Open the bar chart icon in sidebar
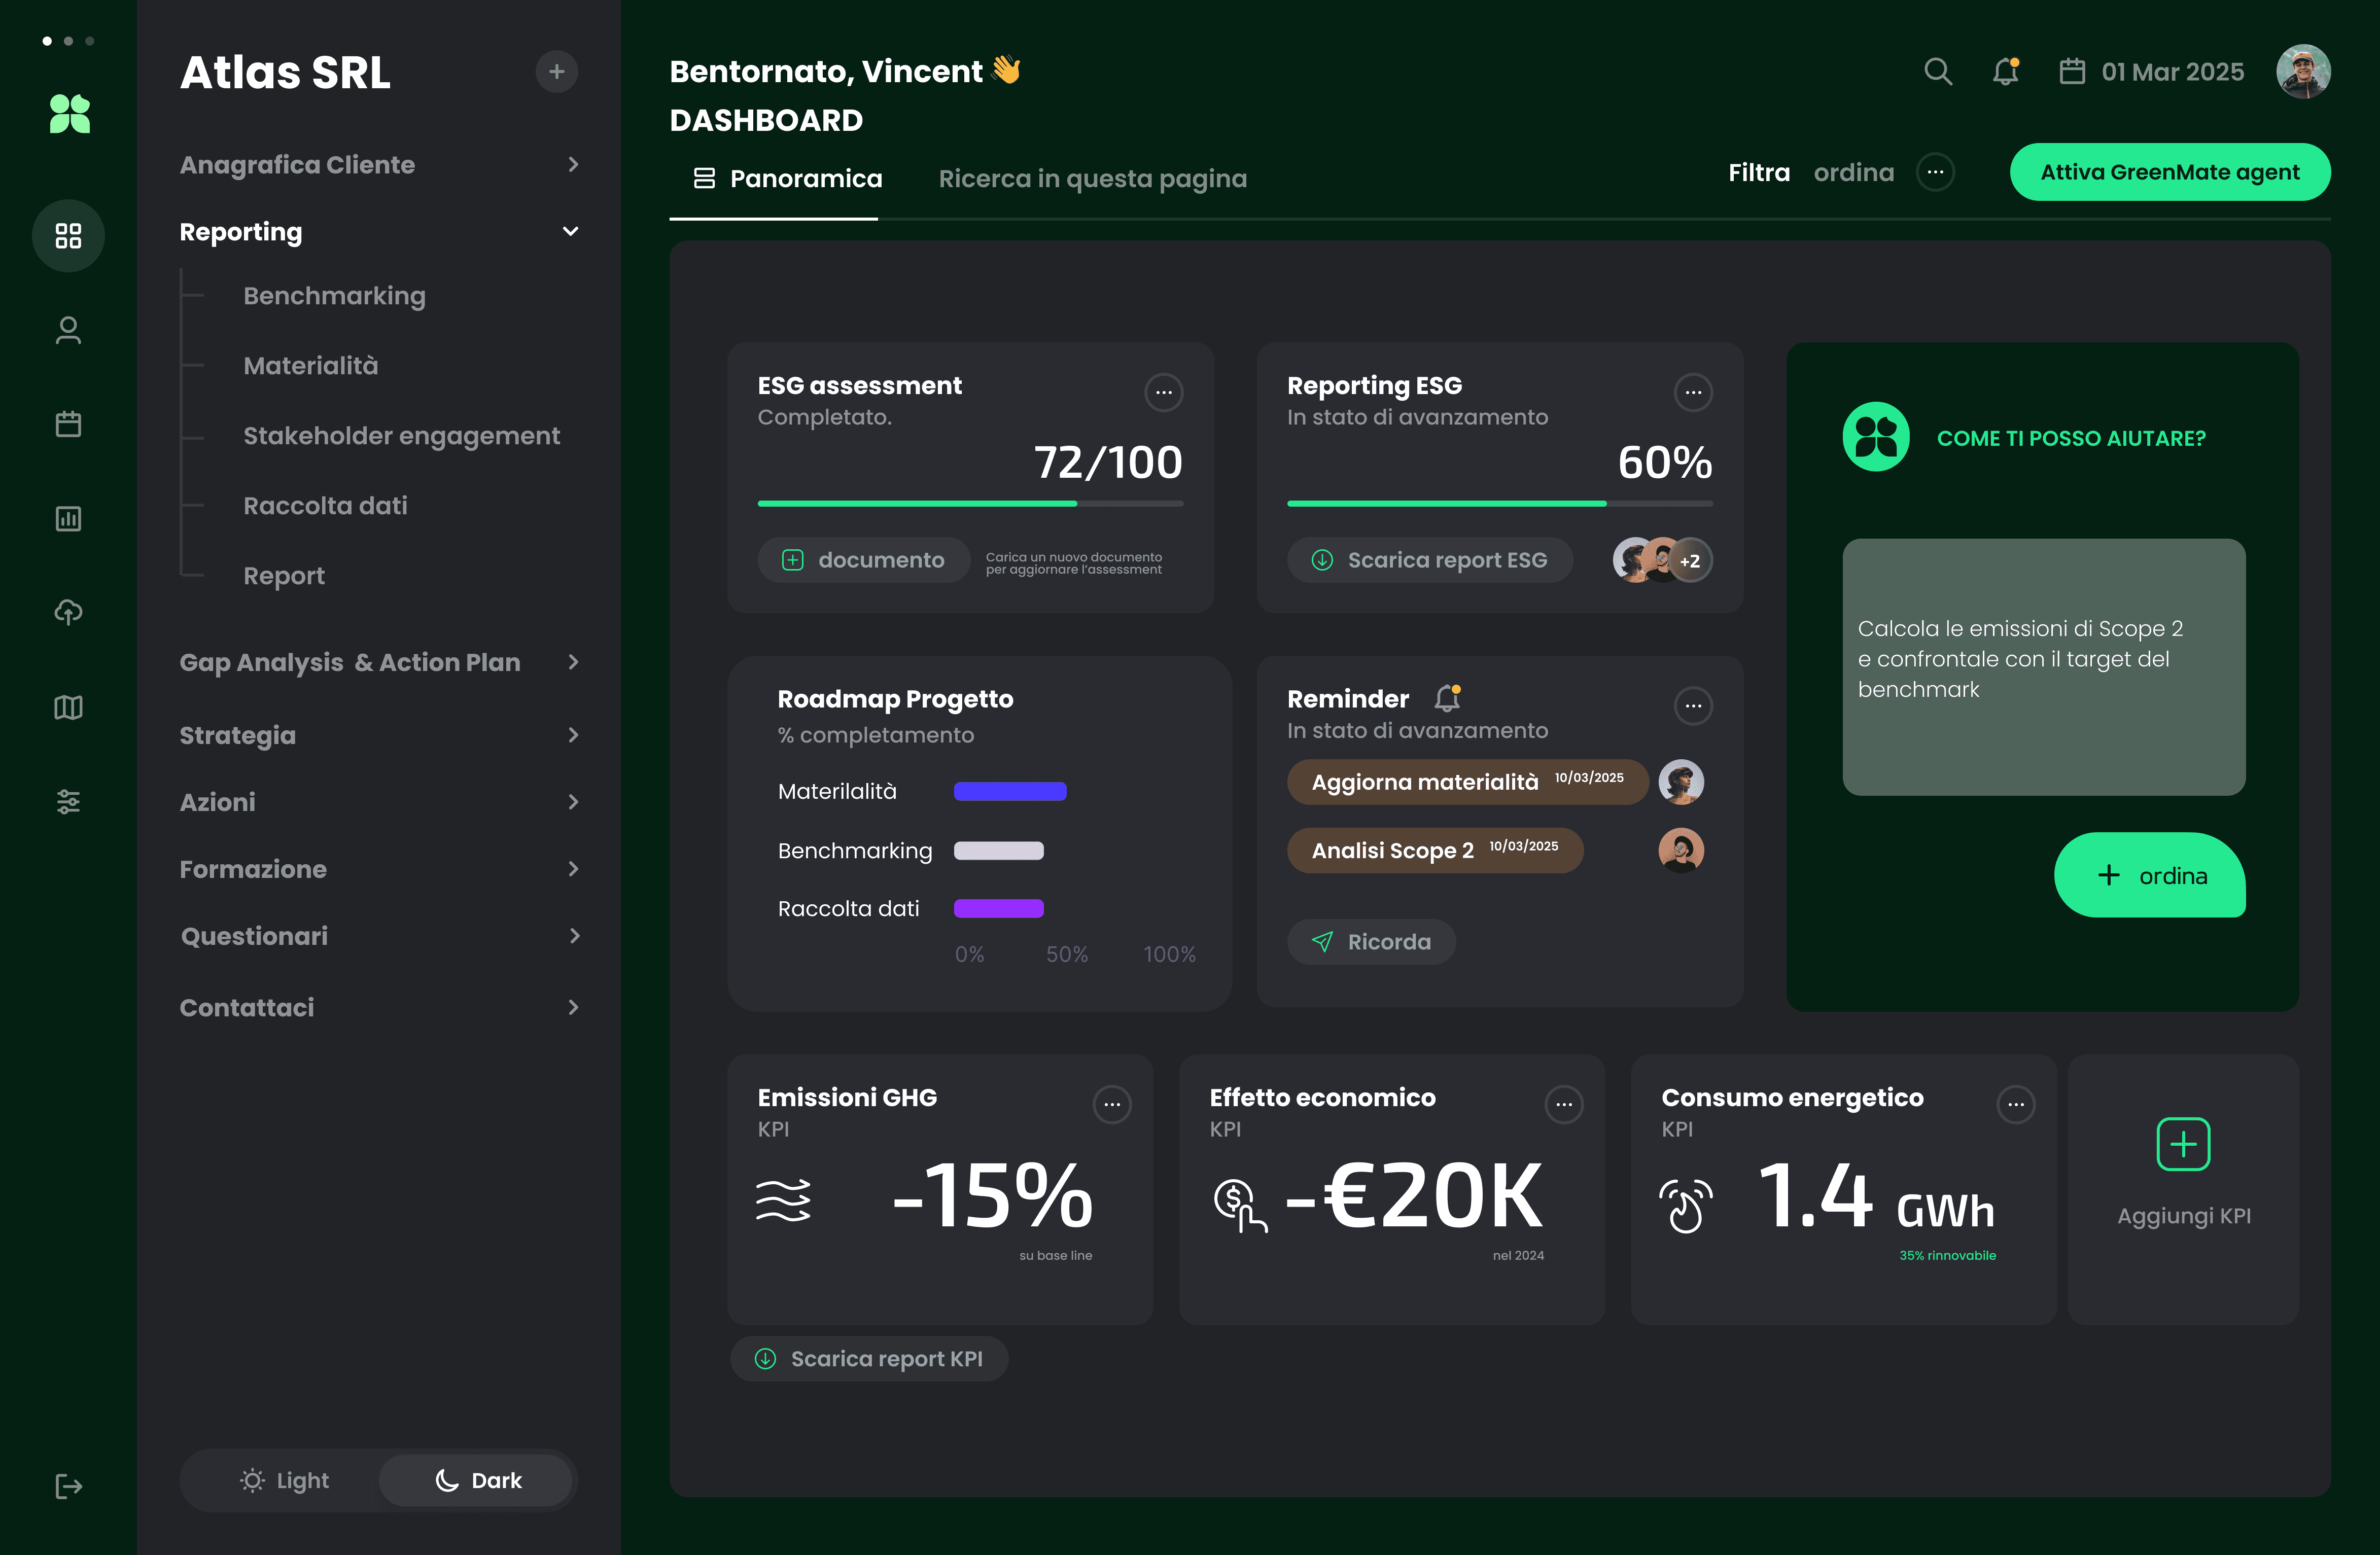The image size is (2380, 1555). [68, 518]
